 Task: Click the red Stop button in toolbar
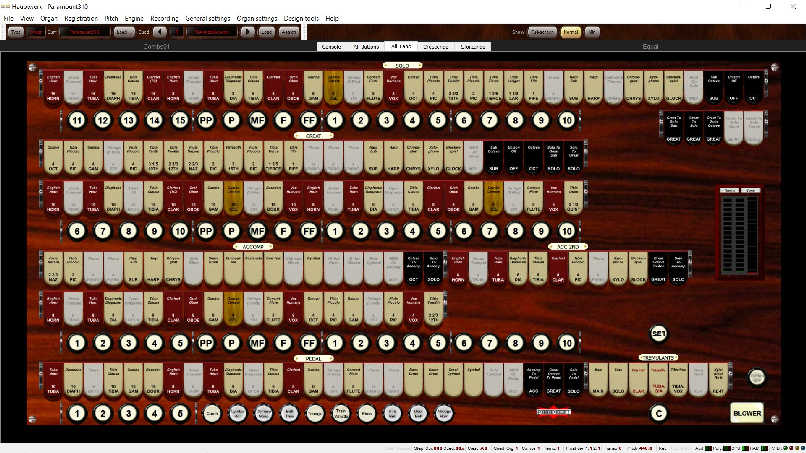click(x=35, y=32)
